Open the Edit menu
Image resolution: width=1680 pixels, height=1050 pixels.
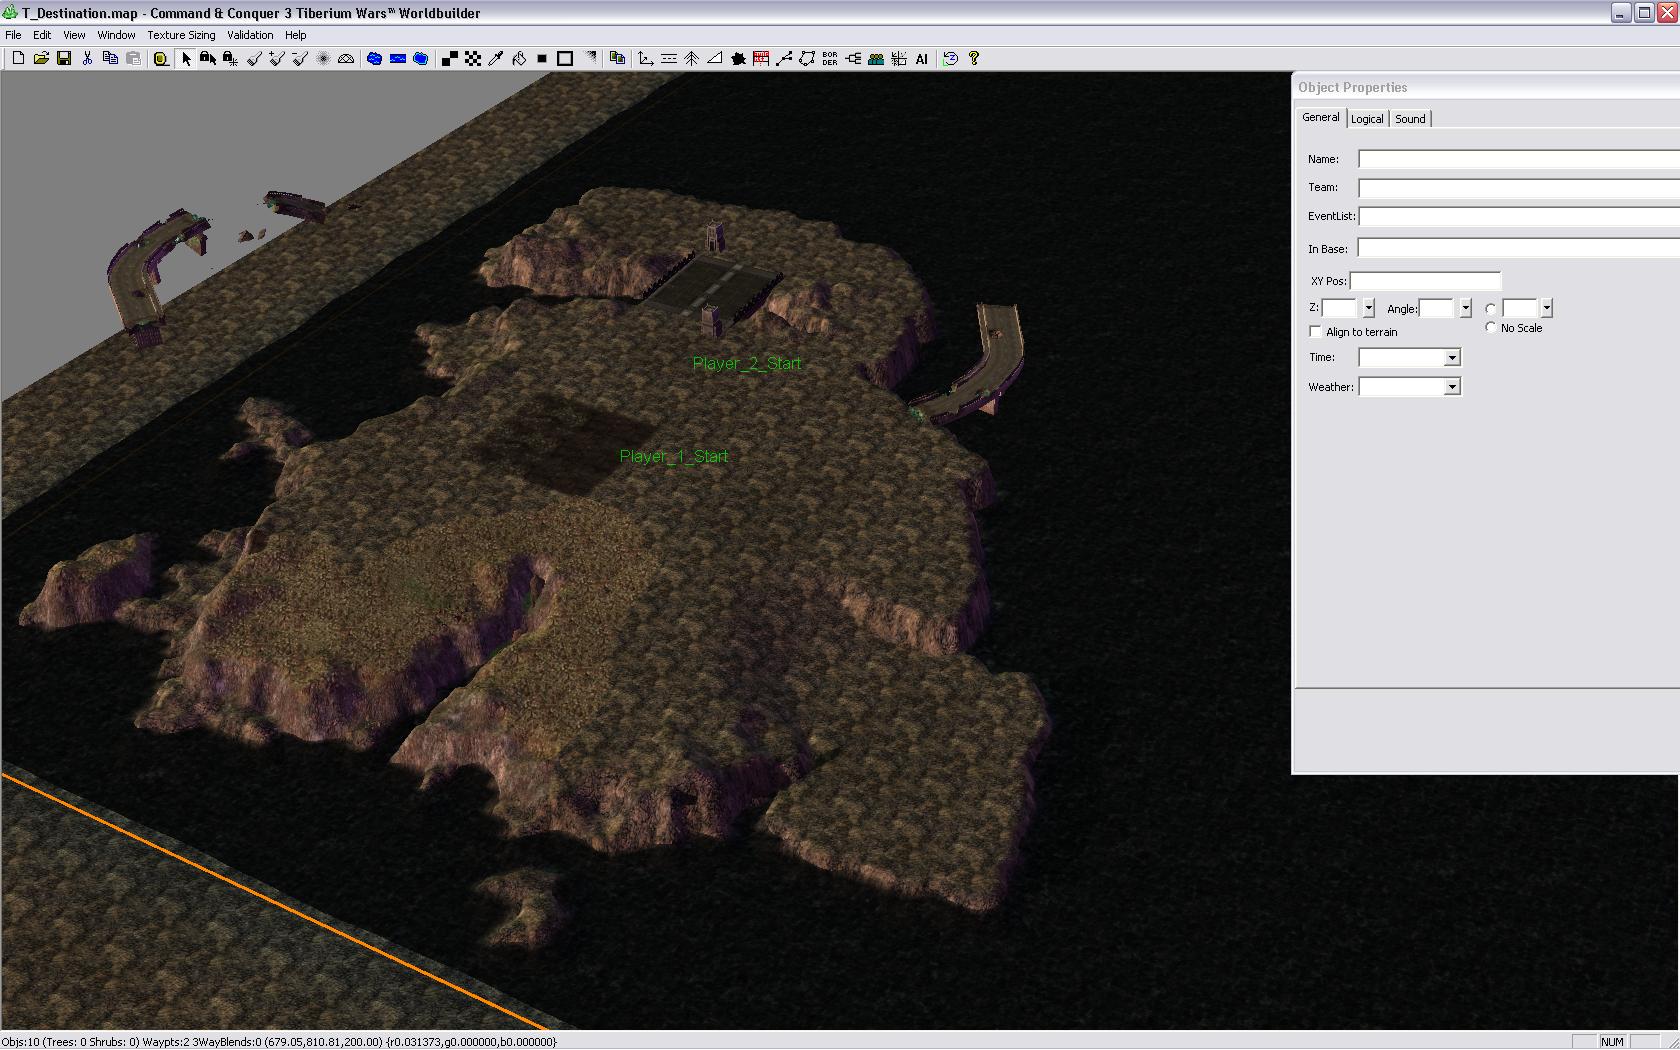click(42, 35)
